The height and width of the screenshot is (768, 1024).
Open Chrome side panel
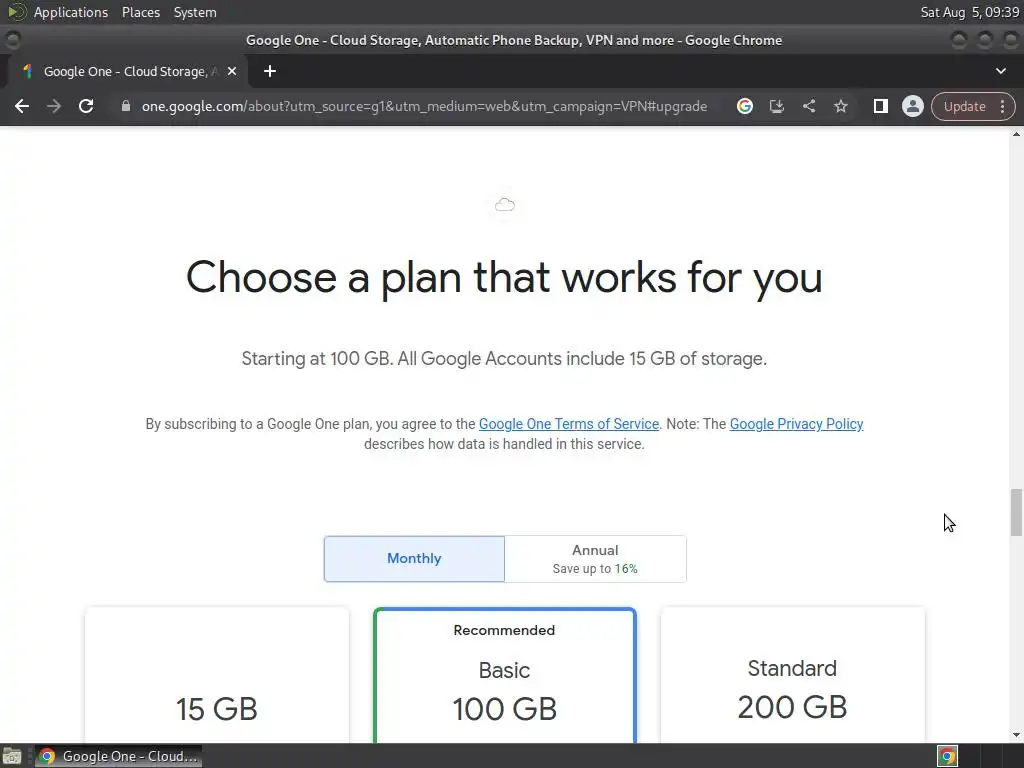coord(880,106)
